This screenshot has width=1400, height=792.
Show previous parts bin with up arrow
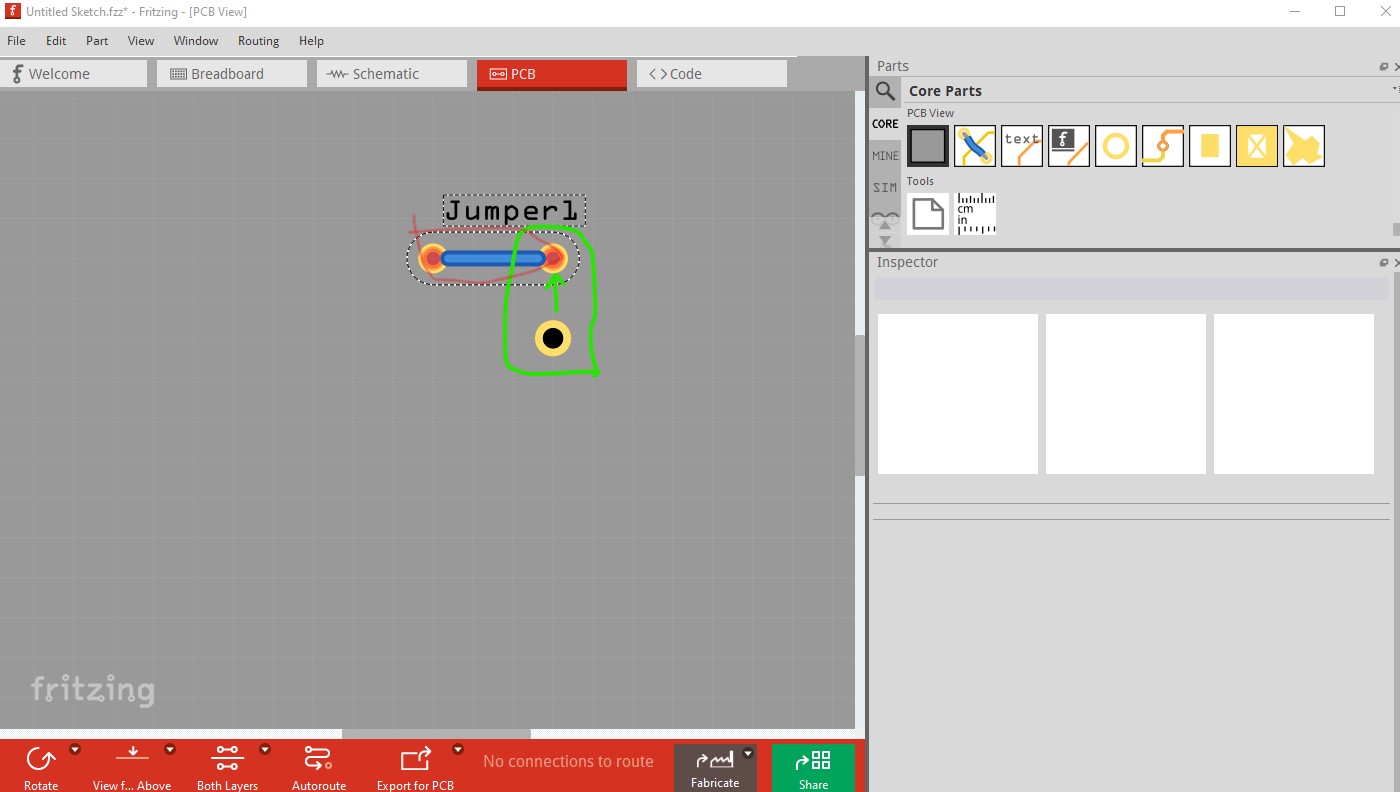click(x=885, y=227)
